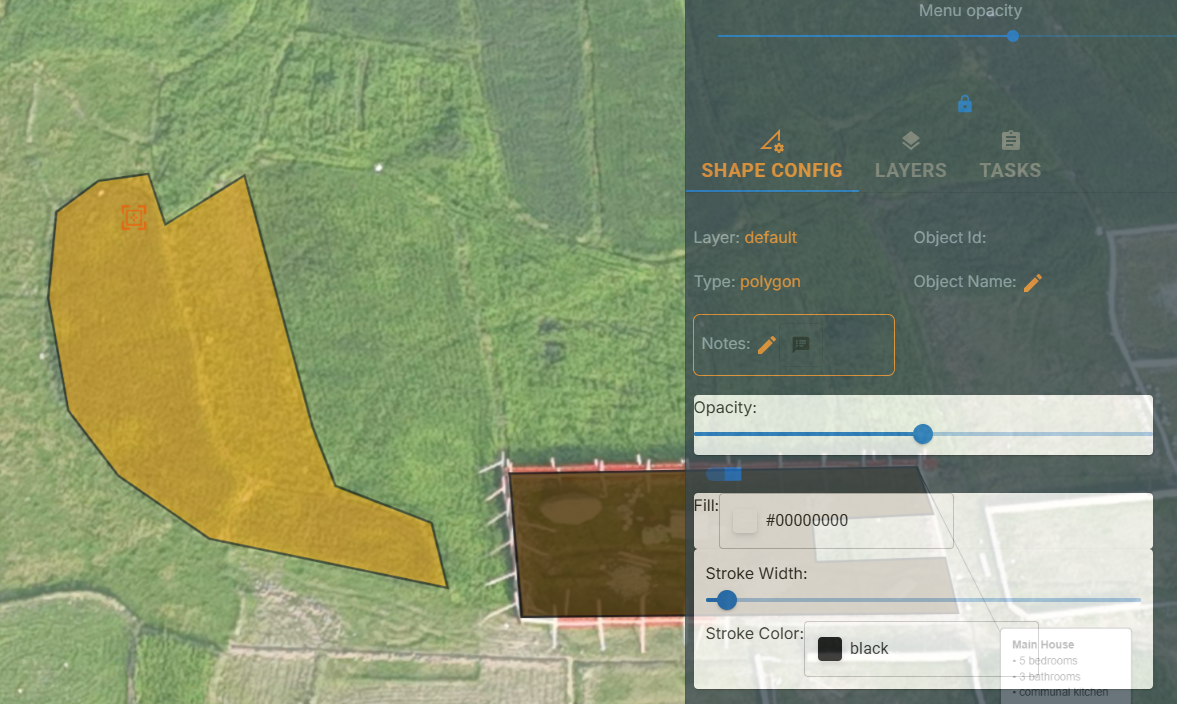Viewport: 1177px width, 704px height.
Task: Click the Stroke Width slider handle
Action: 727,600
